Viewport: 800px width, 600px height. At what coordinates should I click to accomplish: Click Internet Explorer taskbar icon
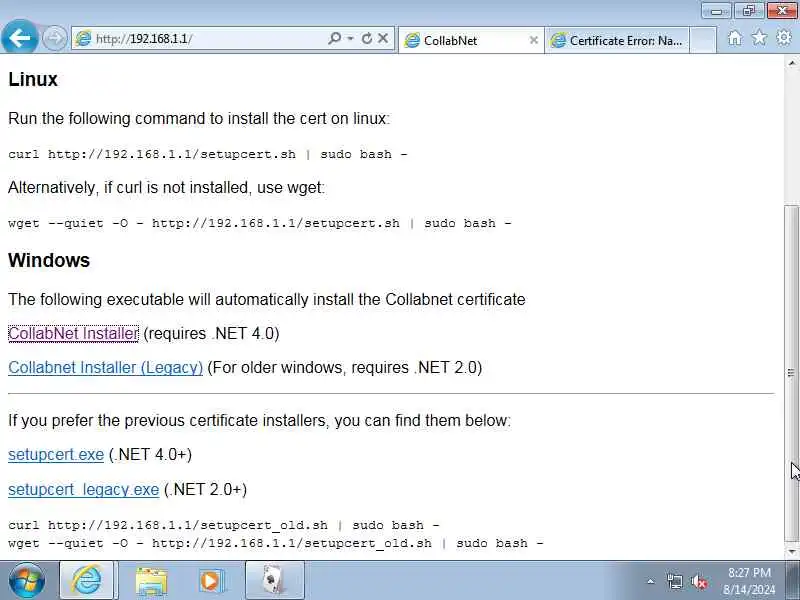pyautogui.click(x=87, y=581)
